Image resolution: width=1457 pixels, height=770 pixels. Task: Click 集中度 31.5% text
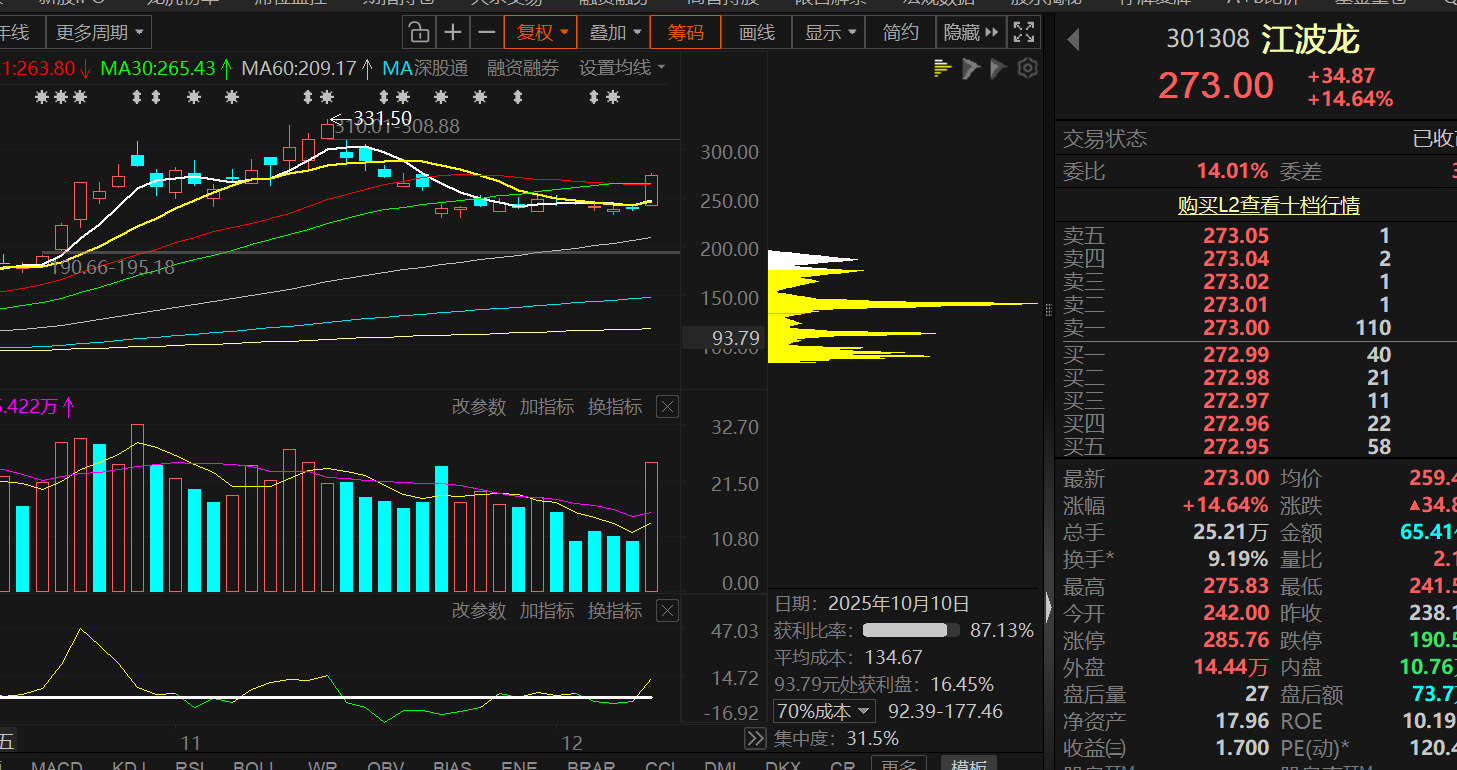click(x=836, y=739)
